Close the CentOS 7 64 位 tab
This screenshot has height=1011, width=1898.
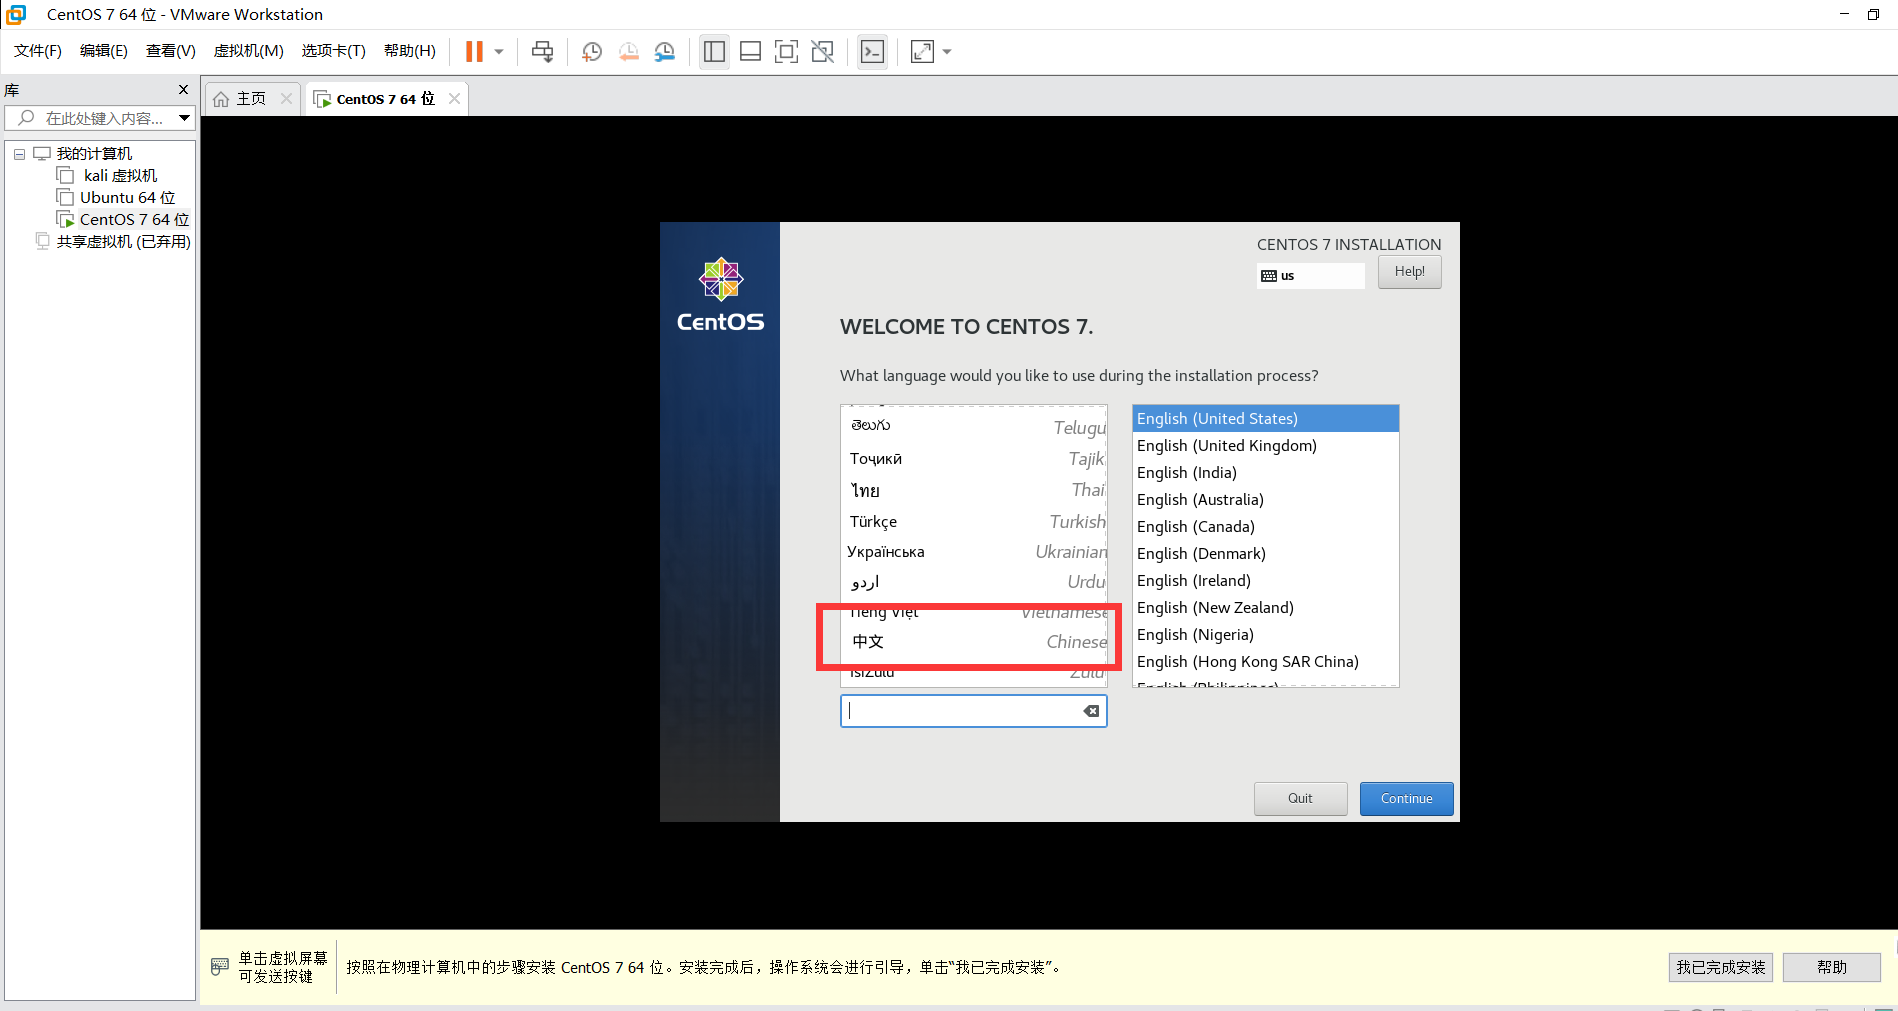click(454, 98)
